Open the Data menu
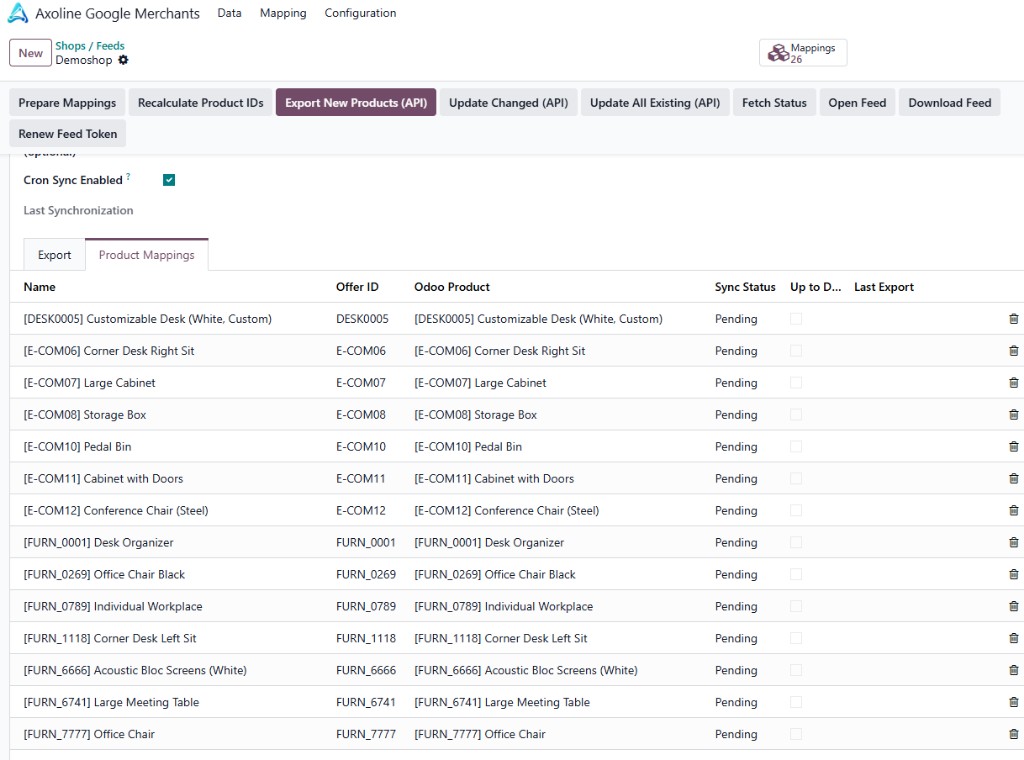Screen dimensions: 1024x760 coord(229,13)
